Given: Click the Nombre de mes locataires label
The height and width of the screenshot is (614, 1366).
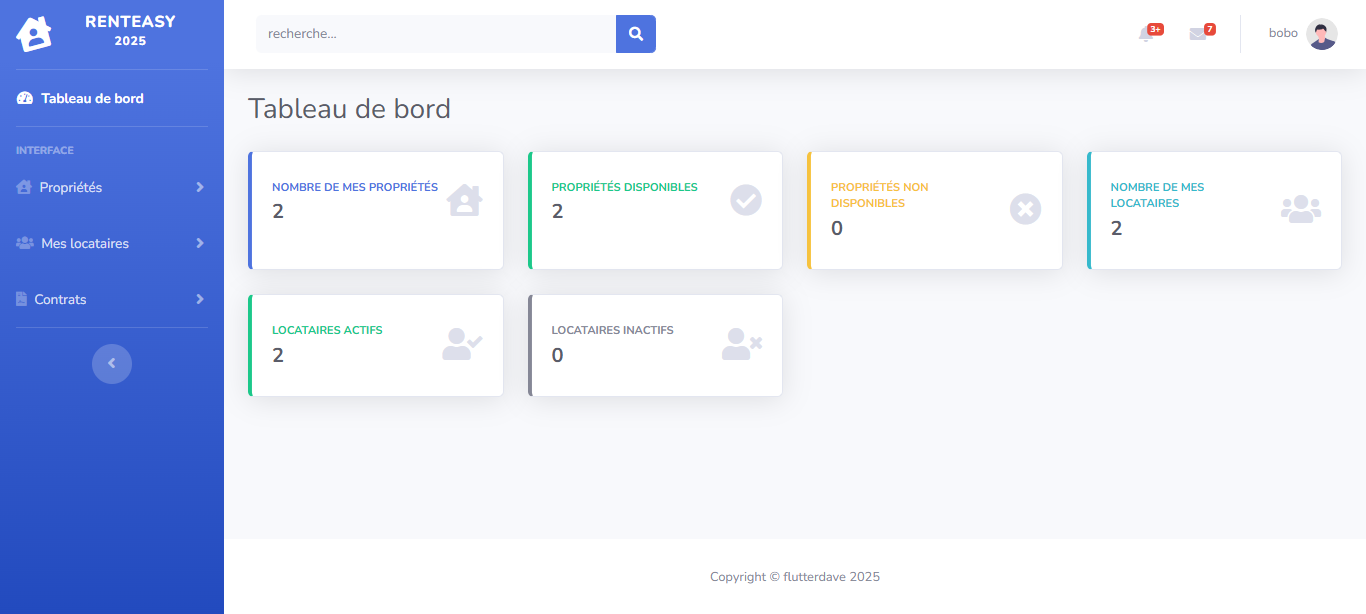Looking at the screenshot, I should (x=1157, y=195).
